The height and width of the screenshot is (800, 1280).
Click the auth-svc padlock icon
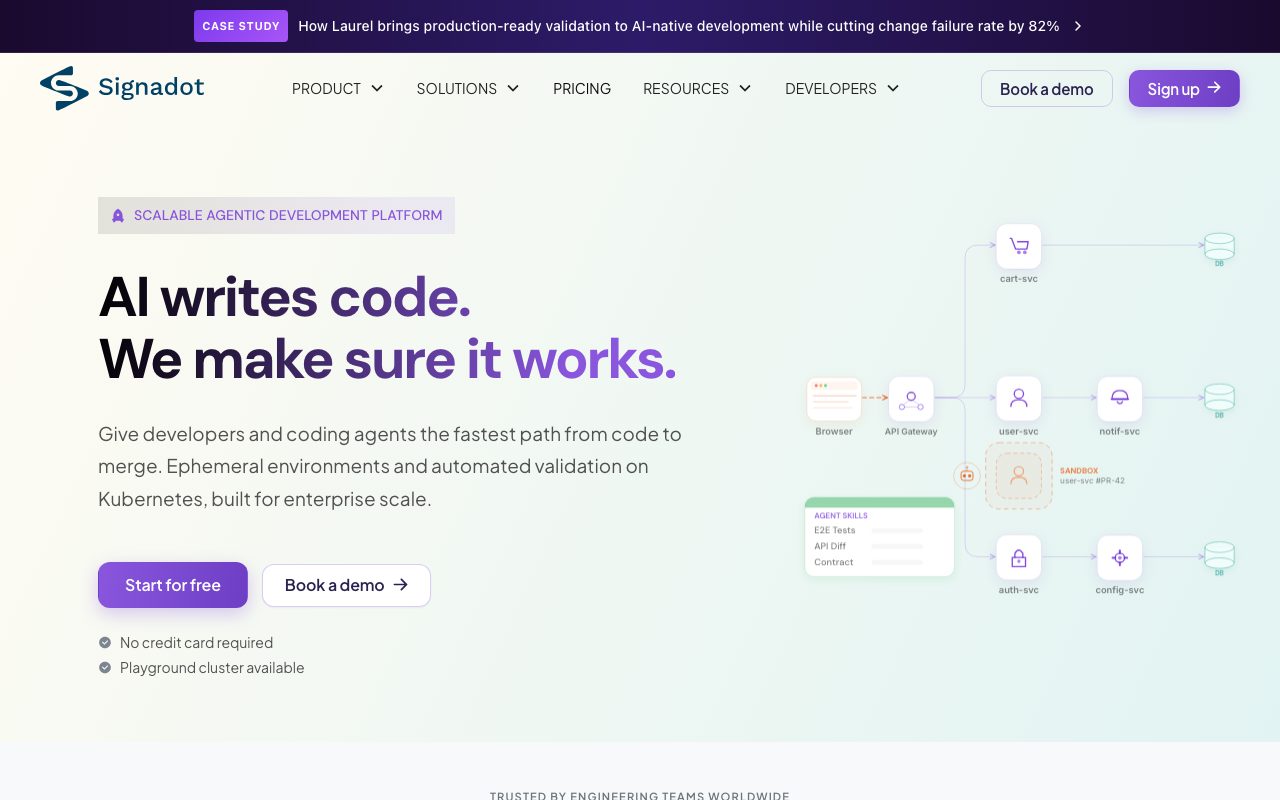tap(1019, 558)
